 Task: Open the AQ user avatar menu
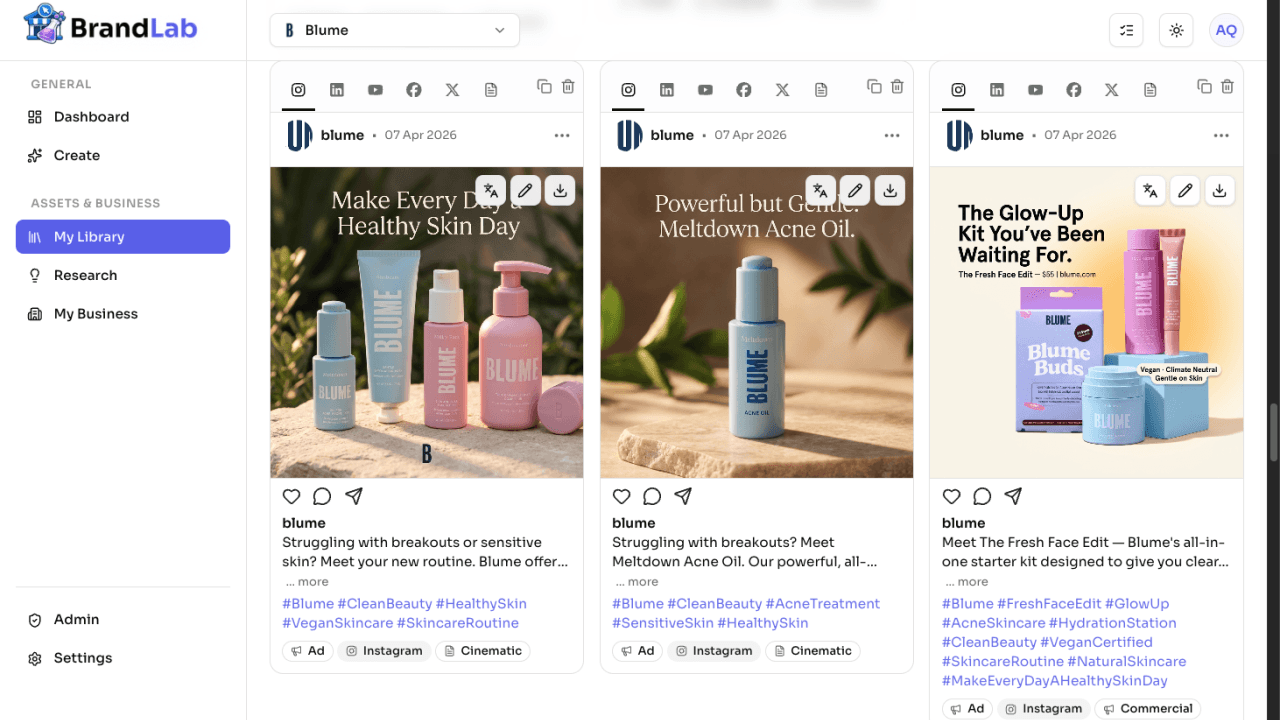pyautogui.click(x=1226, y=30)
